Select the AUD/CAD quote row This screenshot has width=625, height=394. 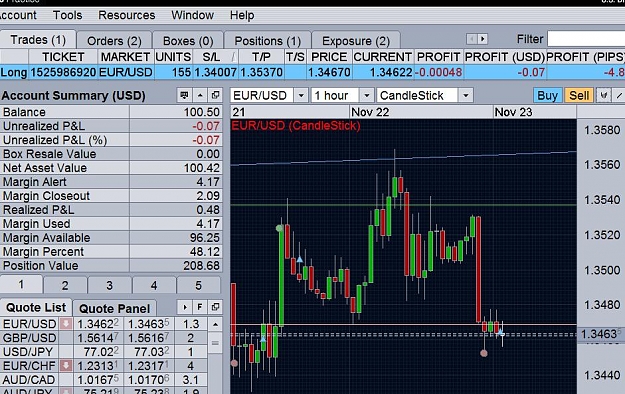tap(104, 380)
